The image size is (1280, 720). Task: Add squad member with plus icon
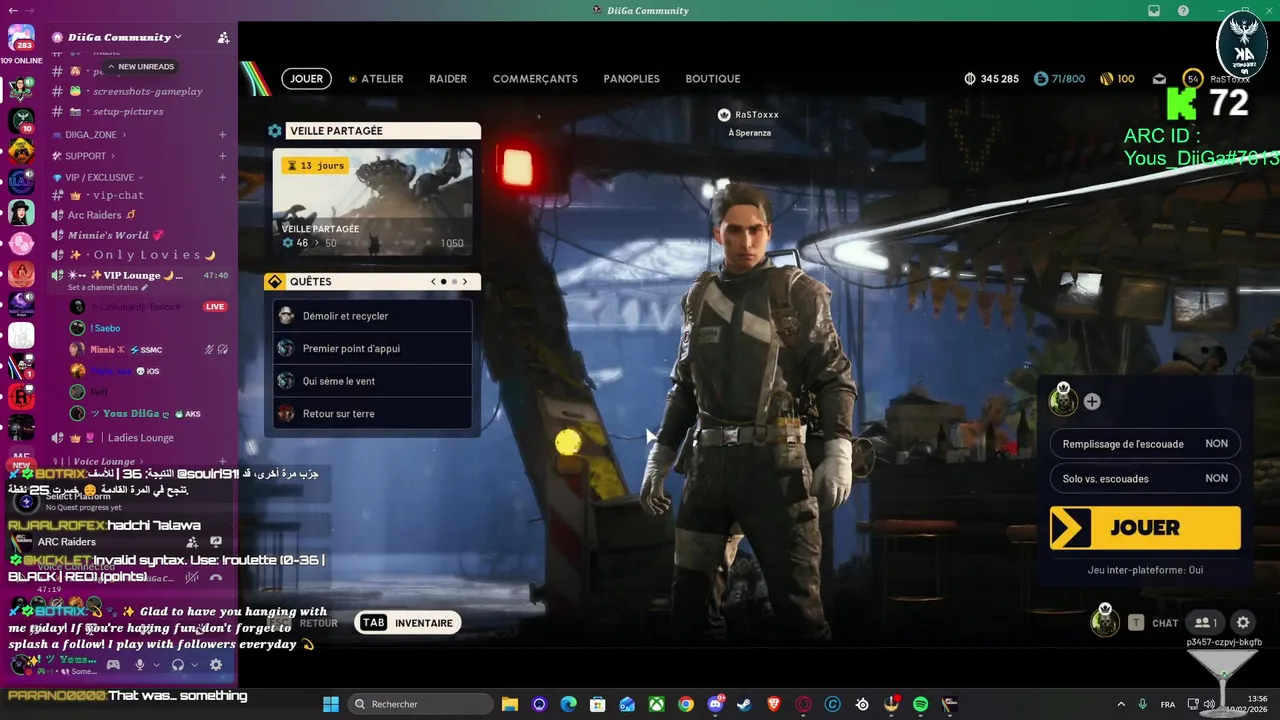tap(1092, 401)
